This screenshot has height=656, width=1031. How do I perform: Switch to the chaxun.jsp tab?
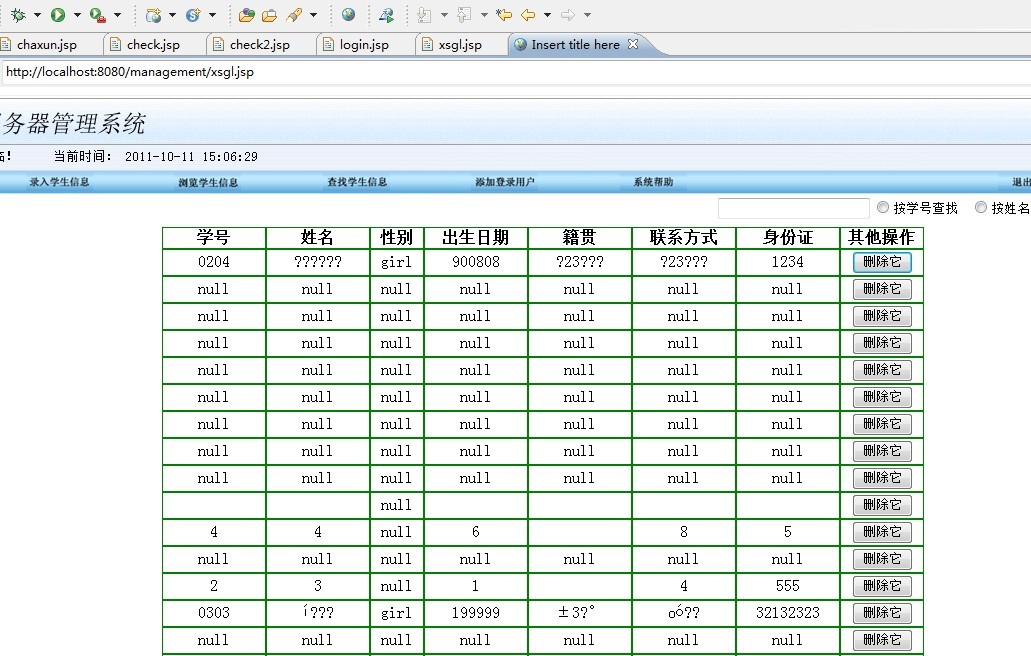(x=46, y=45)
